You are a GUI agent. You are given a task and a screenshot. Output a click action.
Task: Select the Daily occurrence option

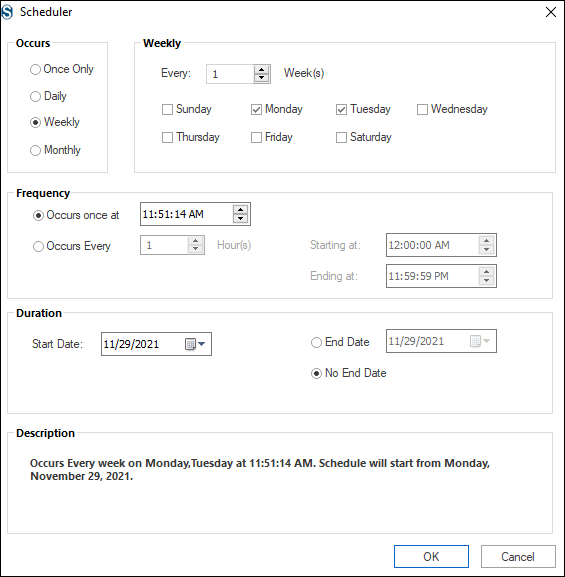(48, 96)
